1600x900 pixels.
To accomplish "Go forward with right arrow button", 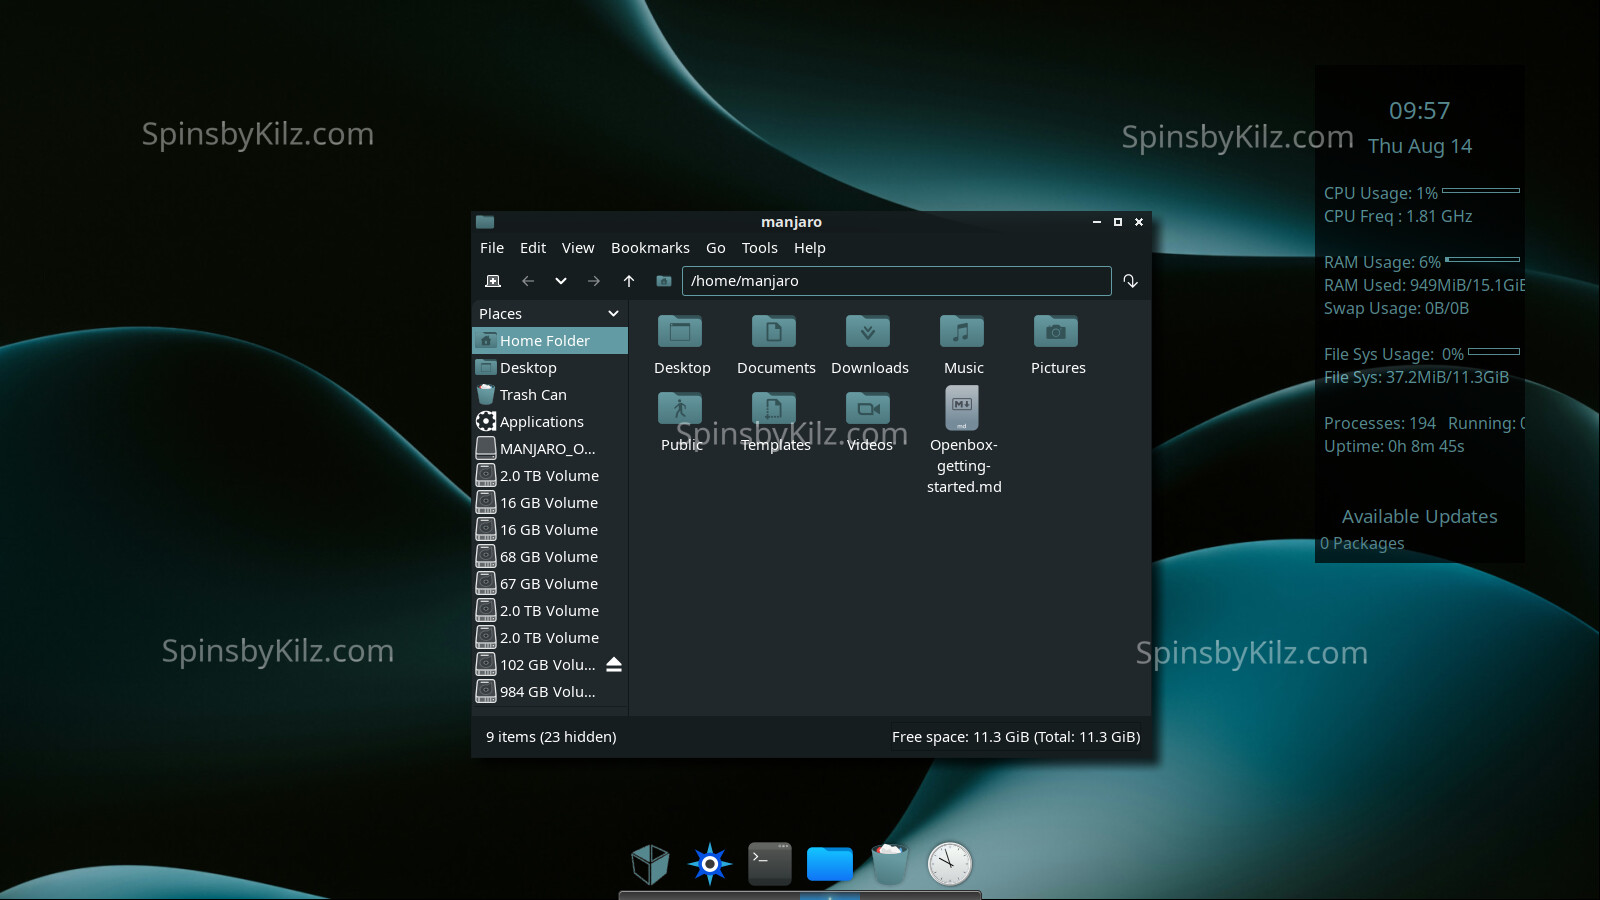I will (594, 281).
